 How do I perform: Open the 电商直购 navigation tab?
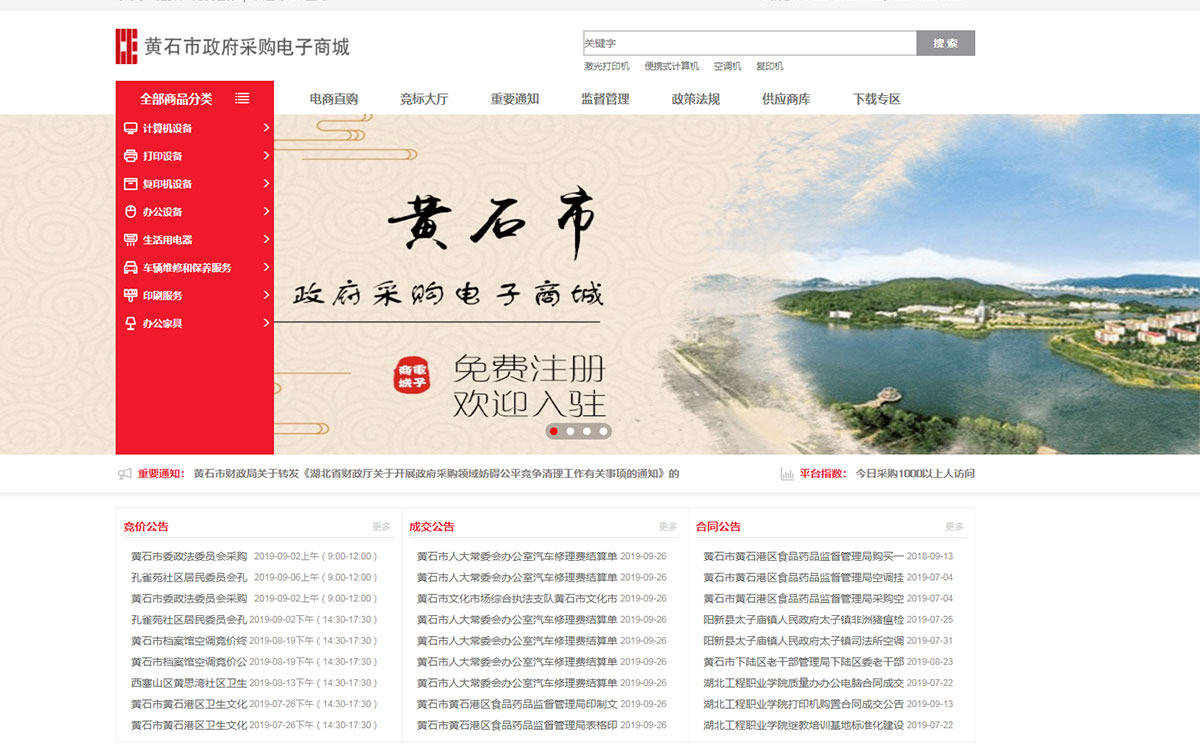coord(333,99)
